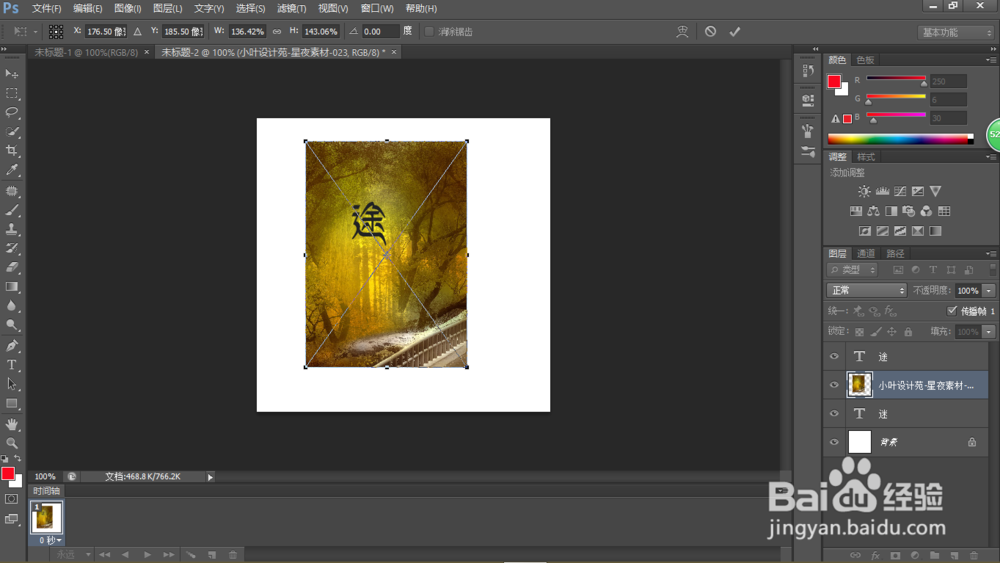
Task: Open the status bar info arrow menu
Action: (x=210, y=477)
